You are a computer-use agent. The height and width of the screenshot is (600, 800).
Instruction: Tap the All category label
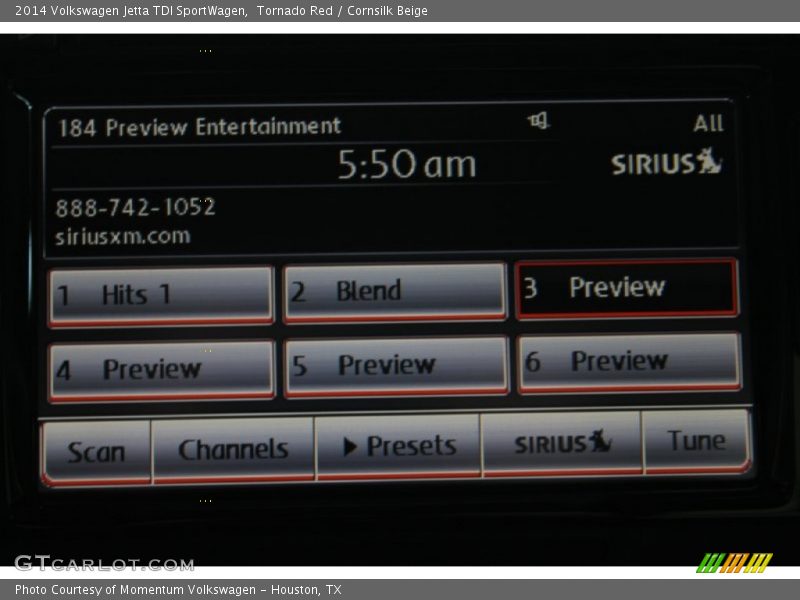coord(708,123)
